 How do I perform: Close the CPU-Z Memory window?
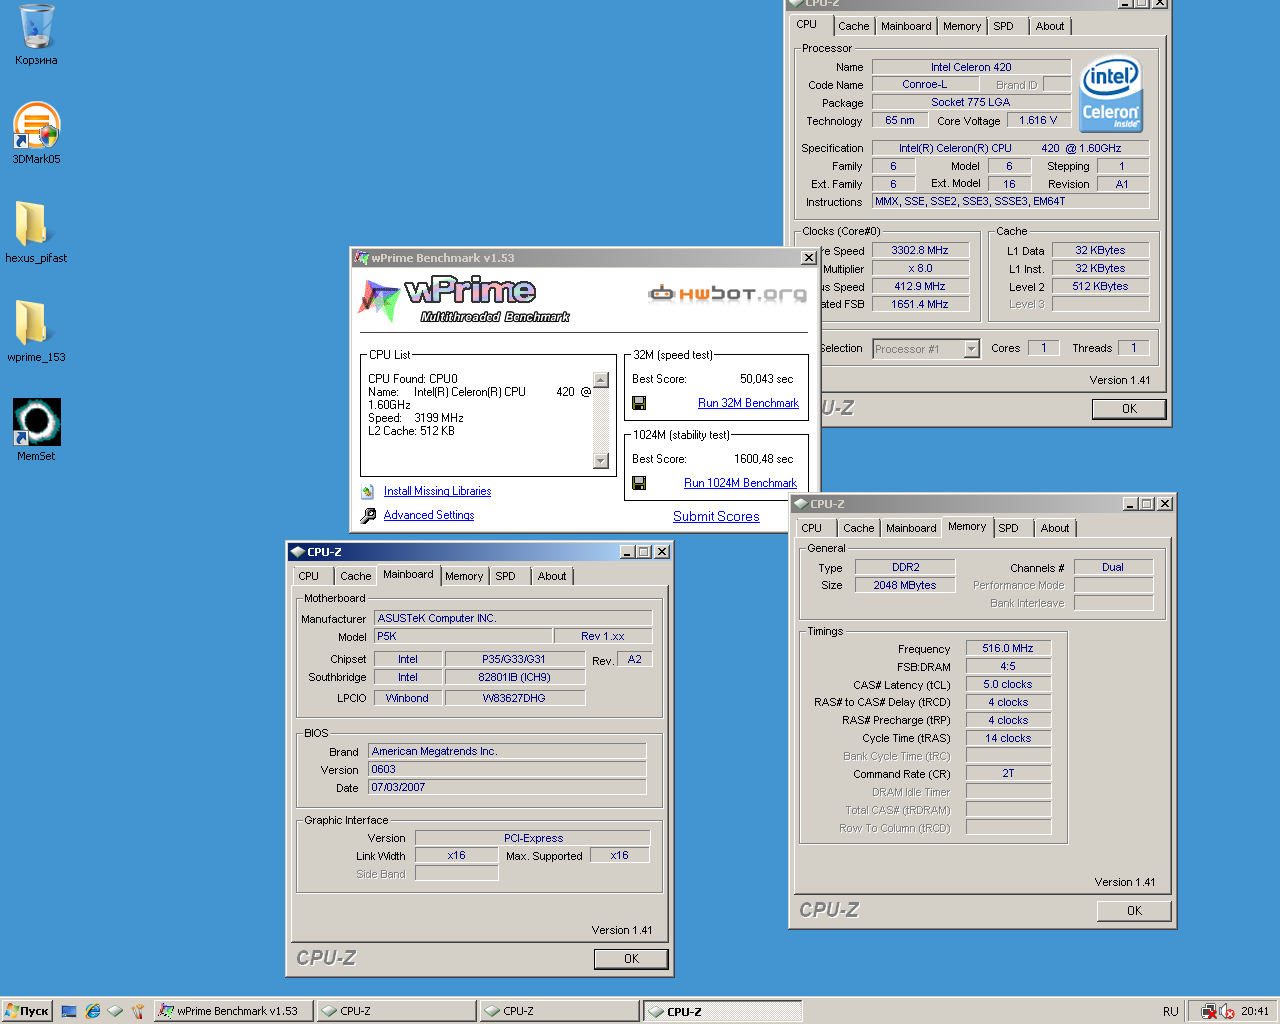[1165, 504]
